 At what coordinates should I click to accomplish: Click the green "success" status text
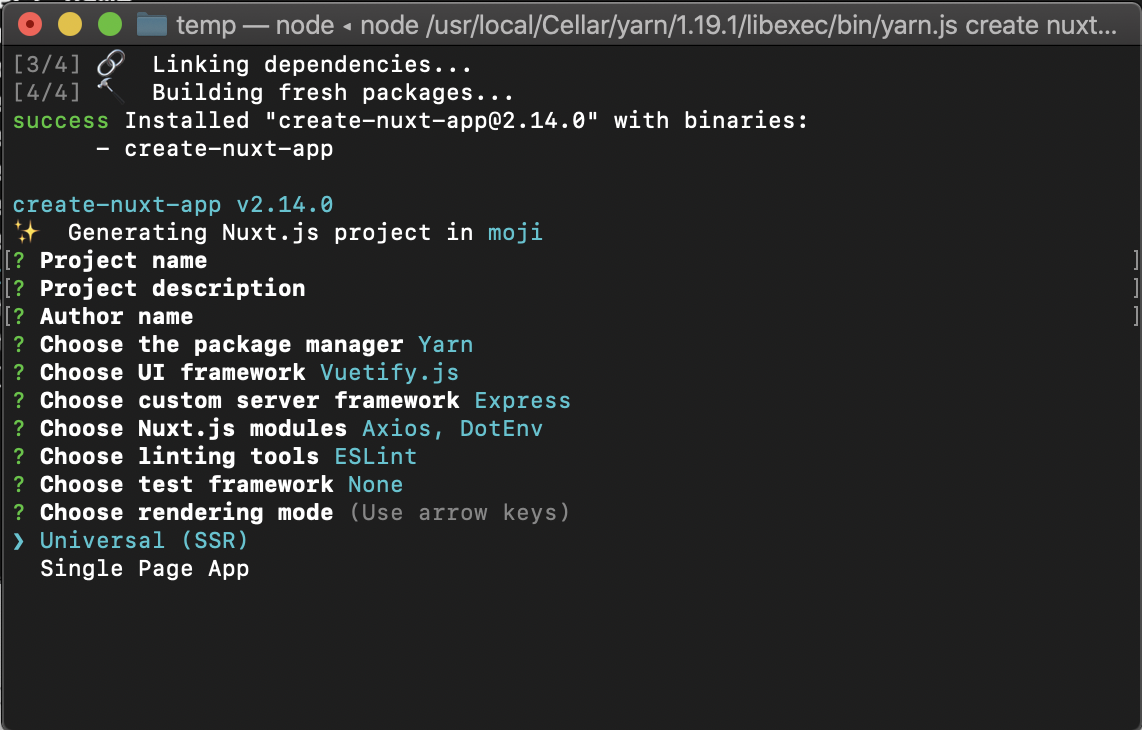(60, 120)
